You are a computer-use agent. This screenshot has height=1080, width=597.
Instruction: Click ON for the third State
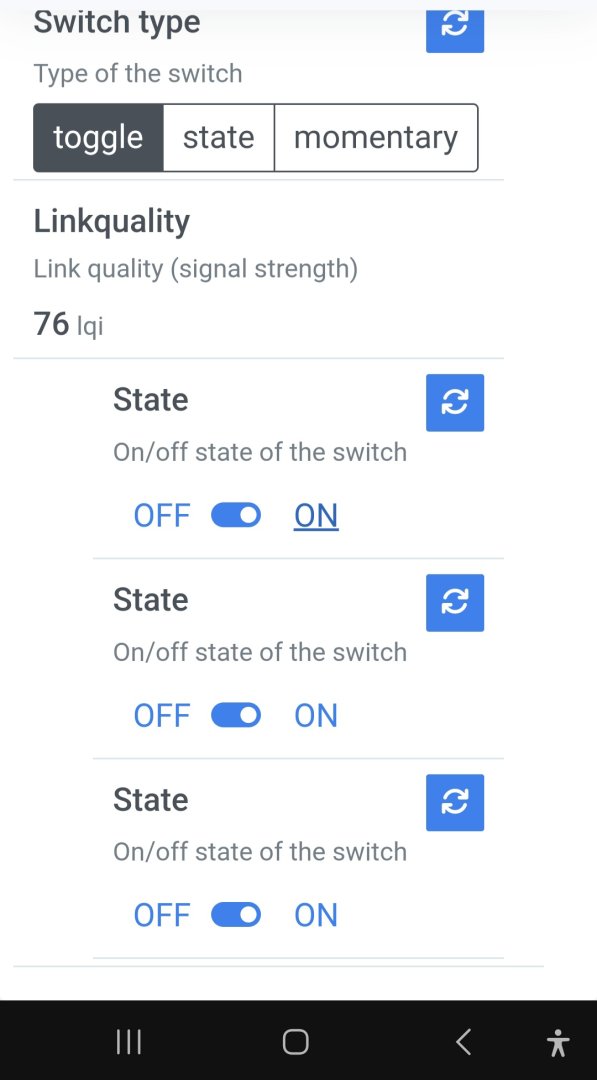[x=316, y=915]
